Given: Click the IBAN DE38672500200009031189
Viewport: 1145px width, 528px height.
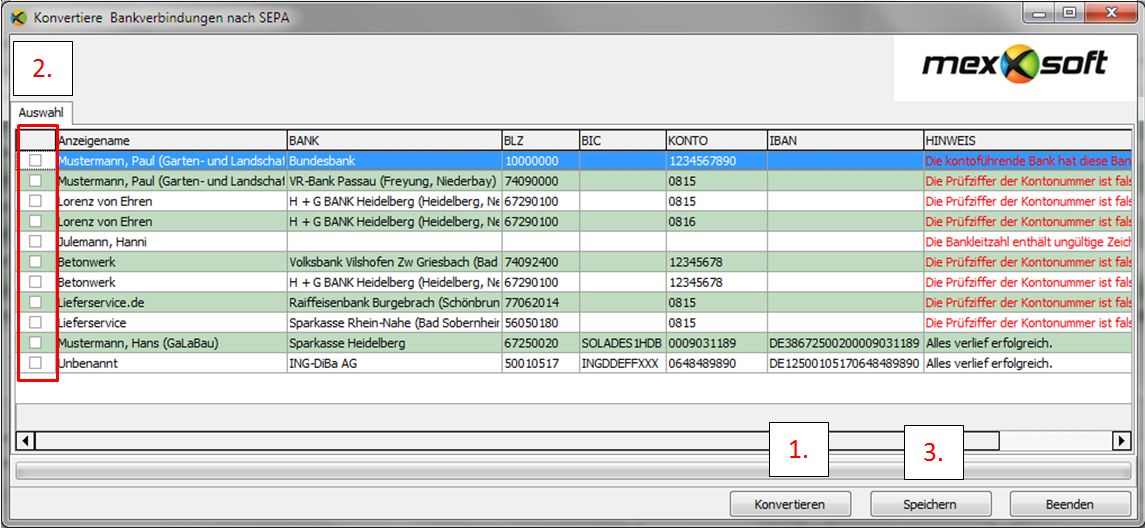Looking at the screenshot, I should (845, 343).
